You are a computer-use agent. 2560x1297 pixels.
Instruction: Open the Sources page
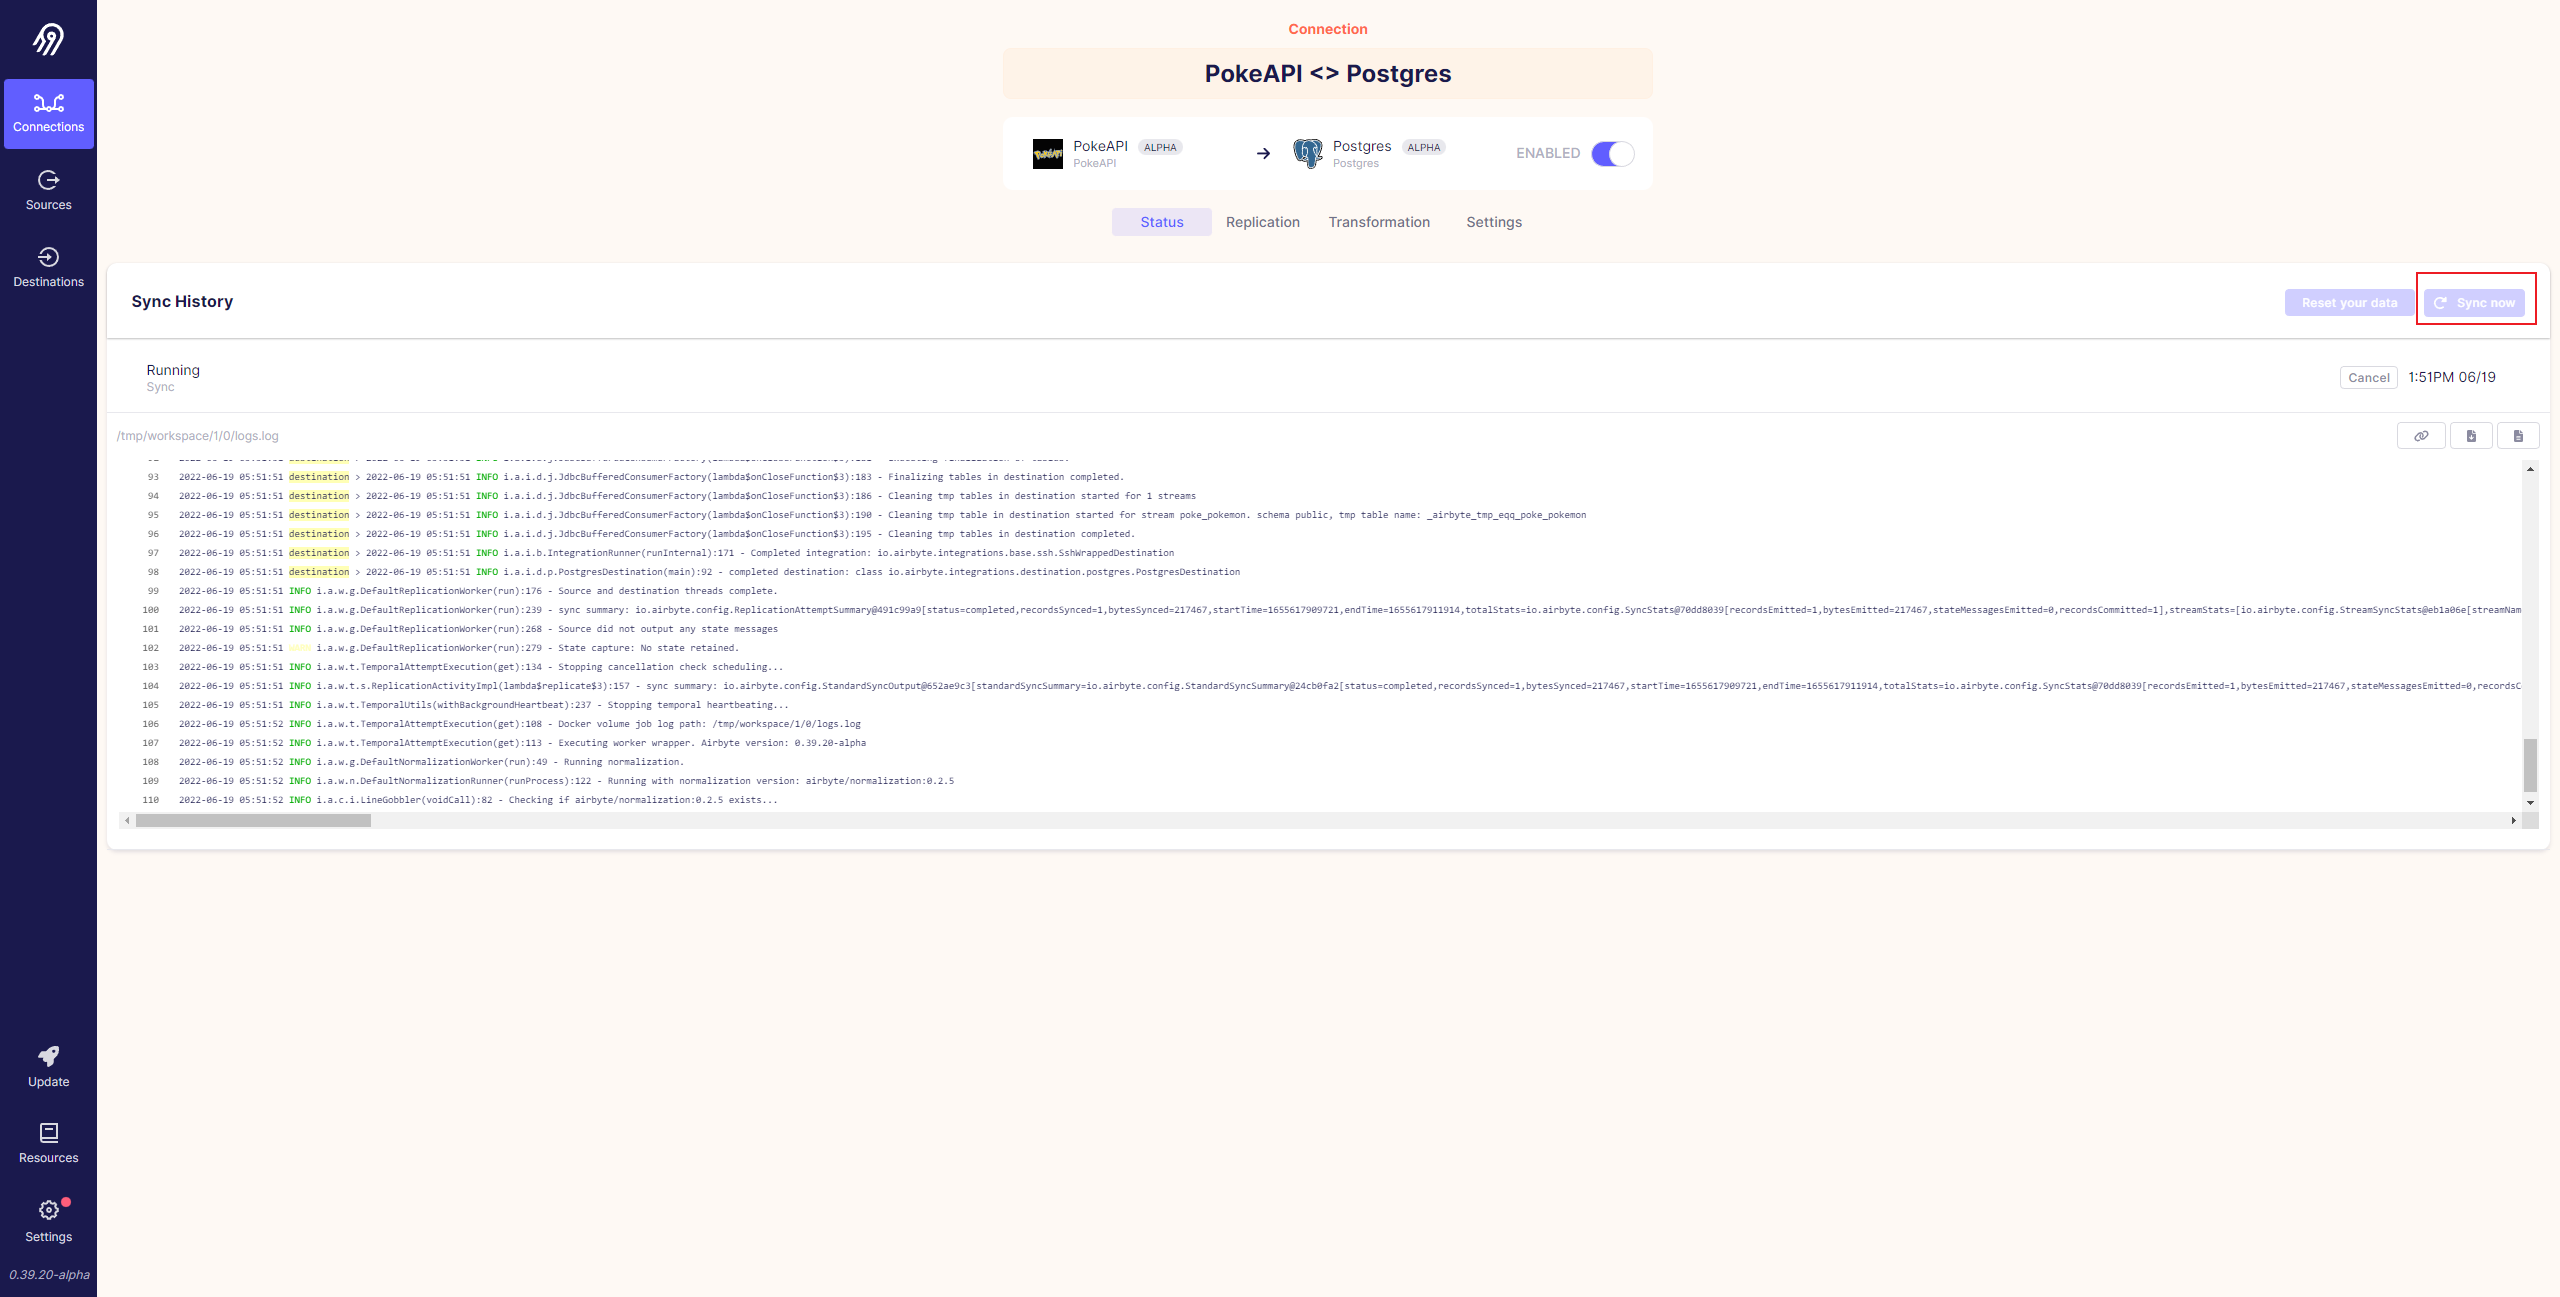48,190
